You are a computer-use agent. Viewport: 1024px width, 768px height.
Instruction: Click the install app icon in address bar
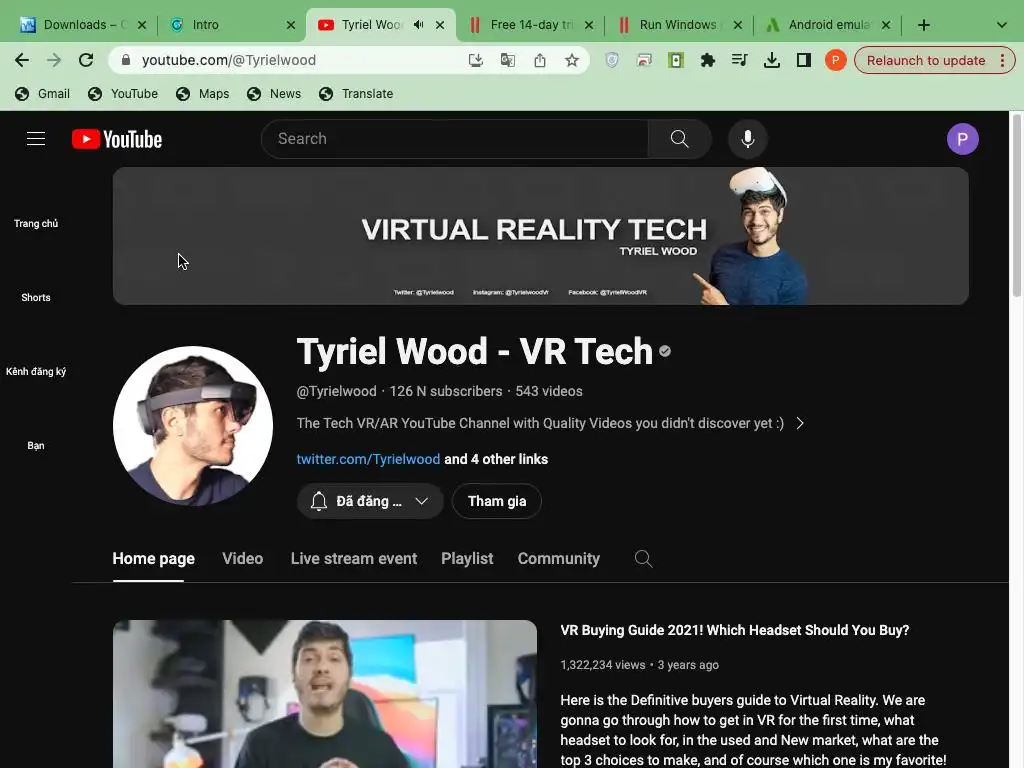click(475, 60)
